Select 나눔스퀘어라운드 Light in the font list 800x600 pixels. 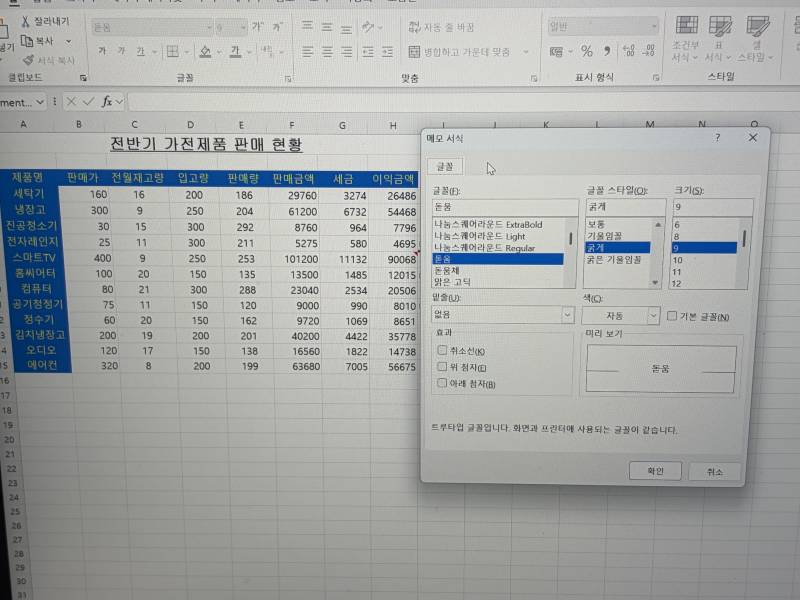click(x=480, y=236)
